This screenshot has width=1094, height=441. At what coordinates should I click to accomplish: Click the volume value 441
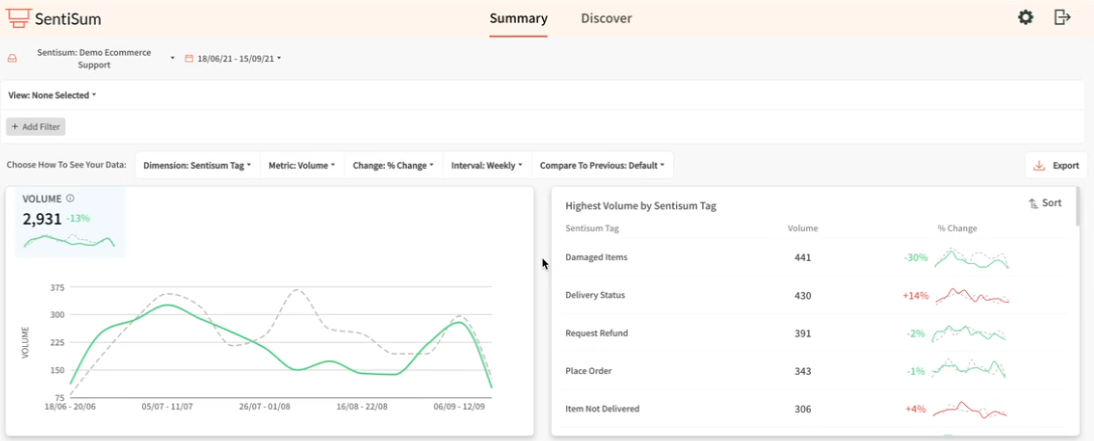click(x=802, y=257)
